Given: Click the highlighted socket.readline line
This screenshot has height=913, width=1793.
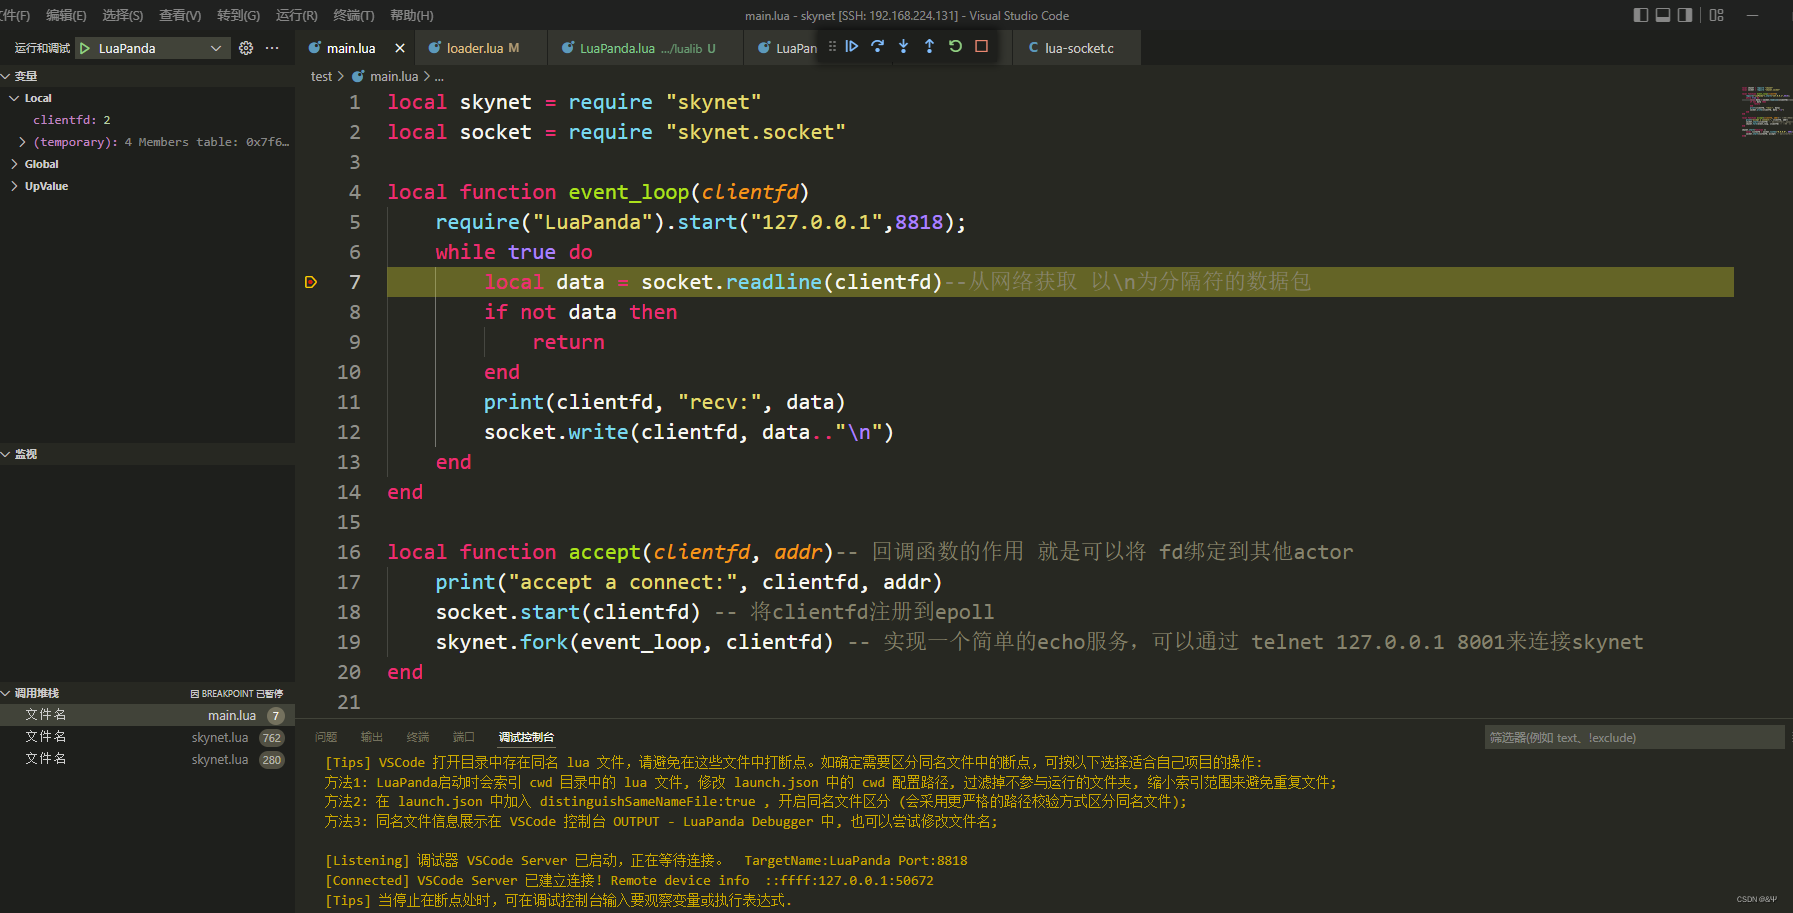Looking at the screenshot, I should coord(1060,282).
